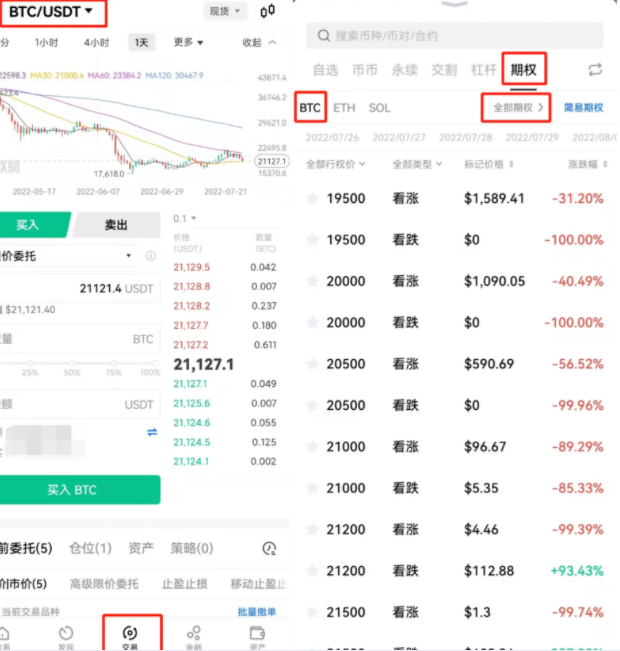Focus the 21121.4 USDT price field
Screen dimensions: 620x651
[x=80, y=288]
